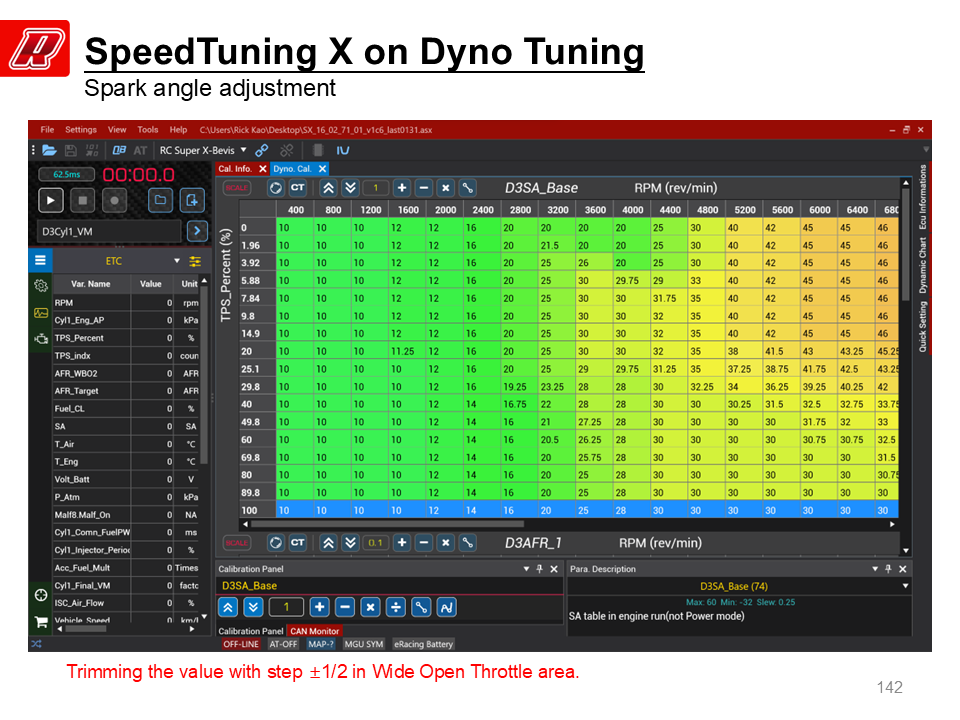The height and width of the screenshot is (720, 960).
Task: Open the View menu
Action: (117, 130)
